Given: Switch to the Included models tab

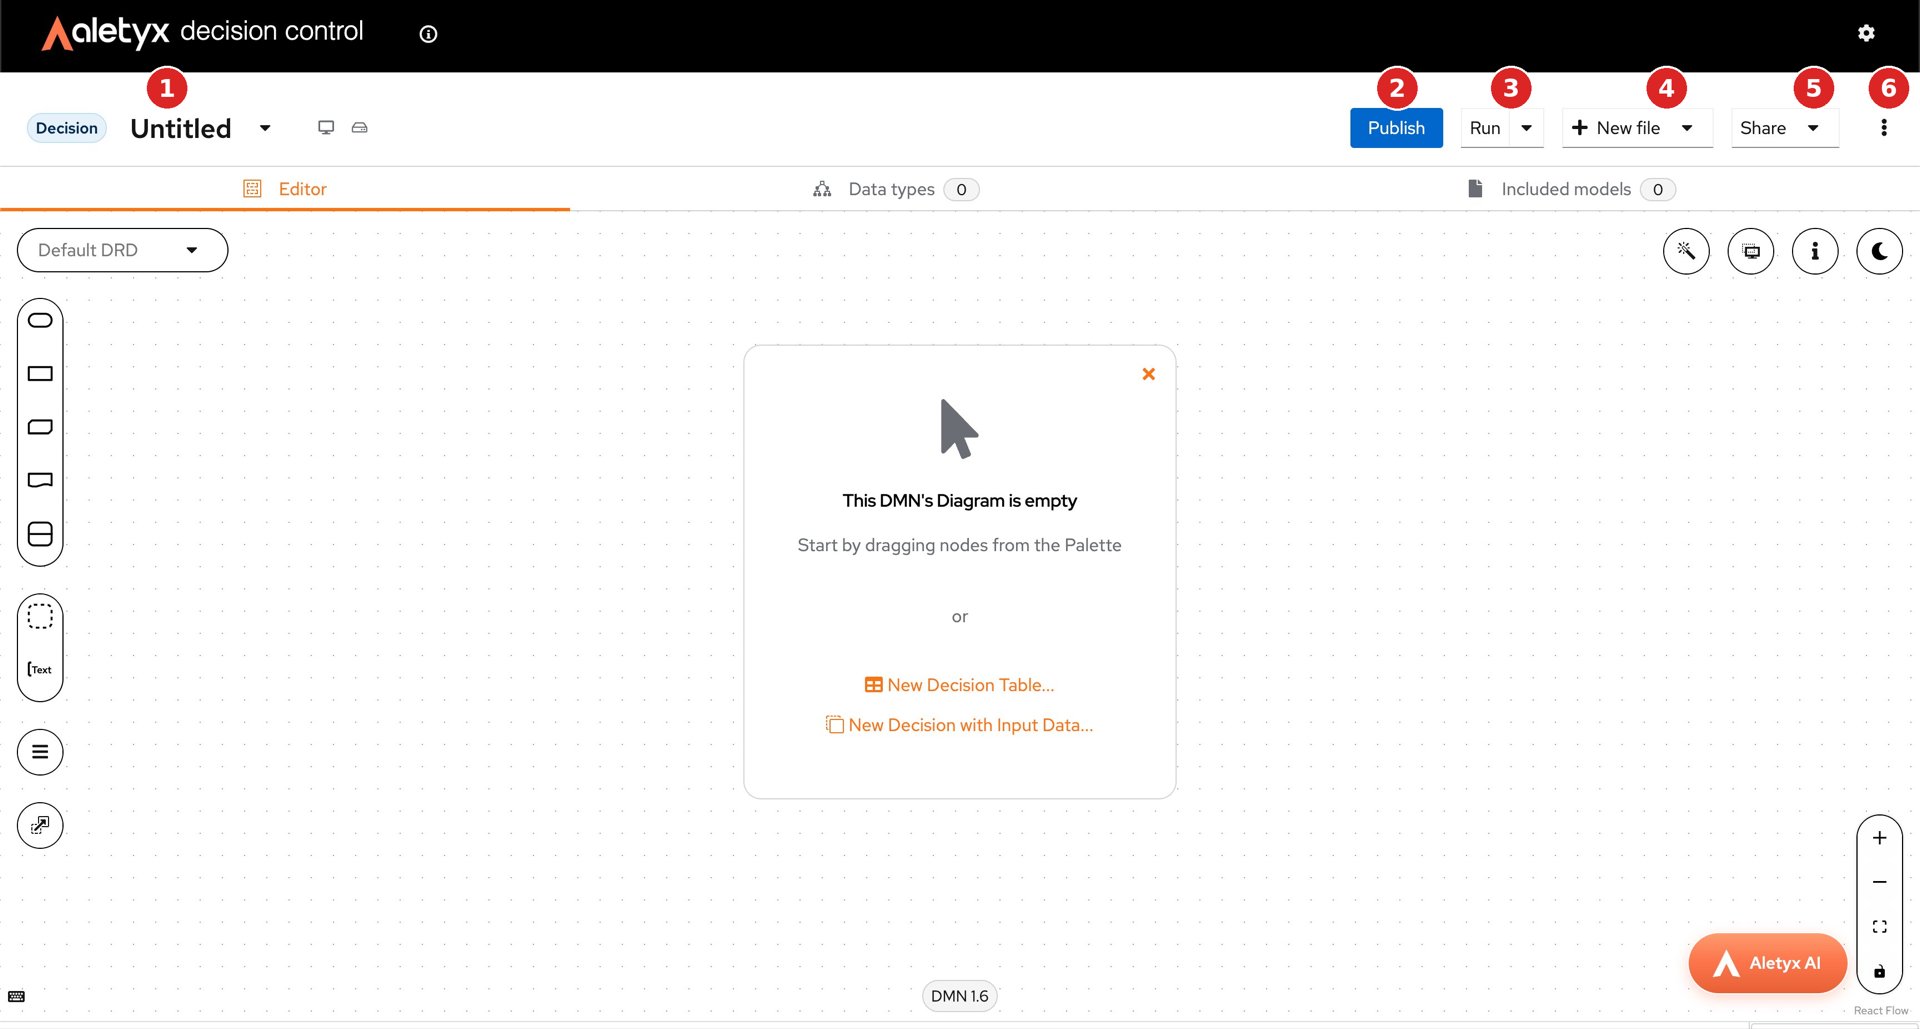Looking at the screenshot, I should click(1570, 189).
